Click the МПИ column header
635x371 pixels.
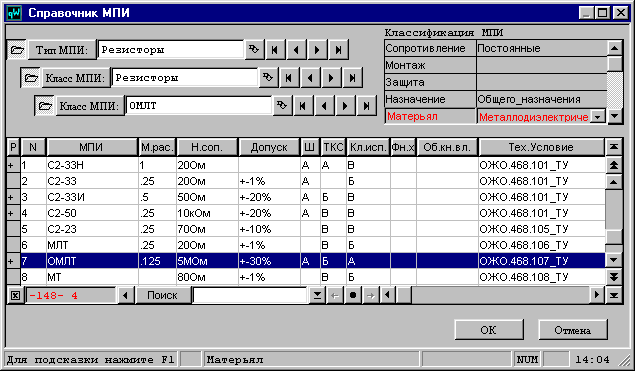(x=92, y=147)
